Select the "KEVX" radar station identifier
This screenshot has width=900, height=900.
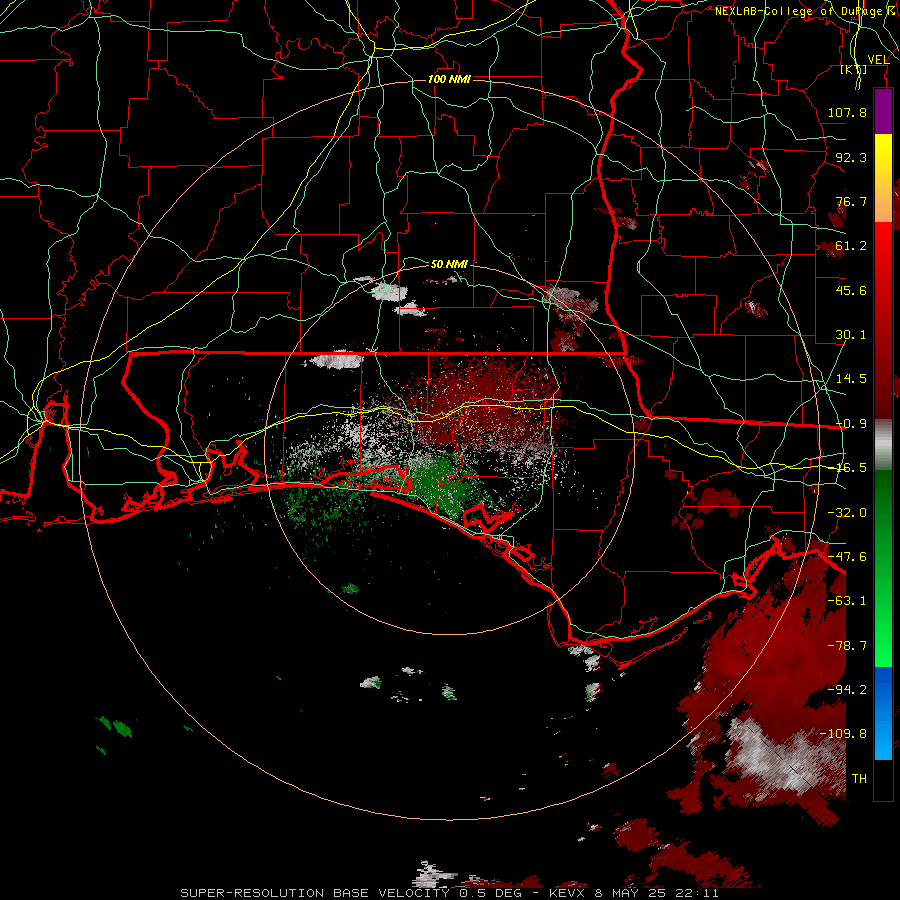click(x=567, y=893)
